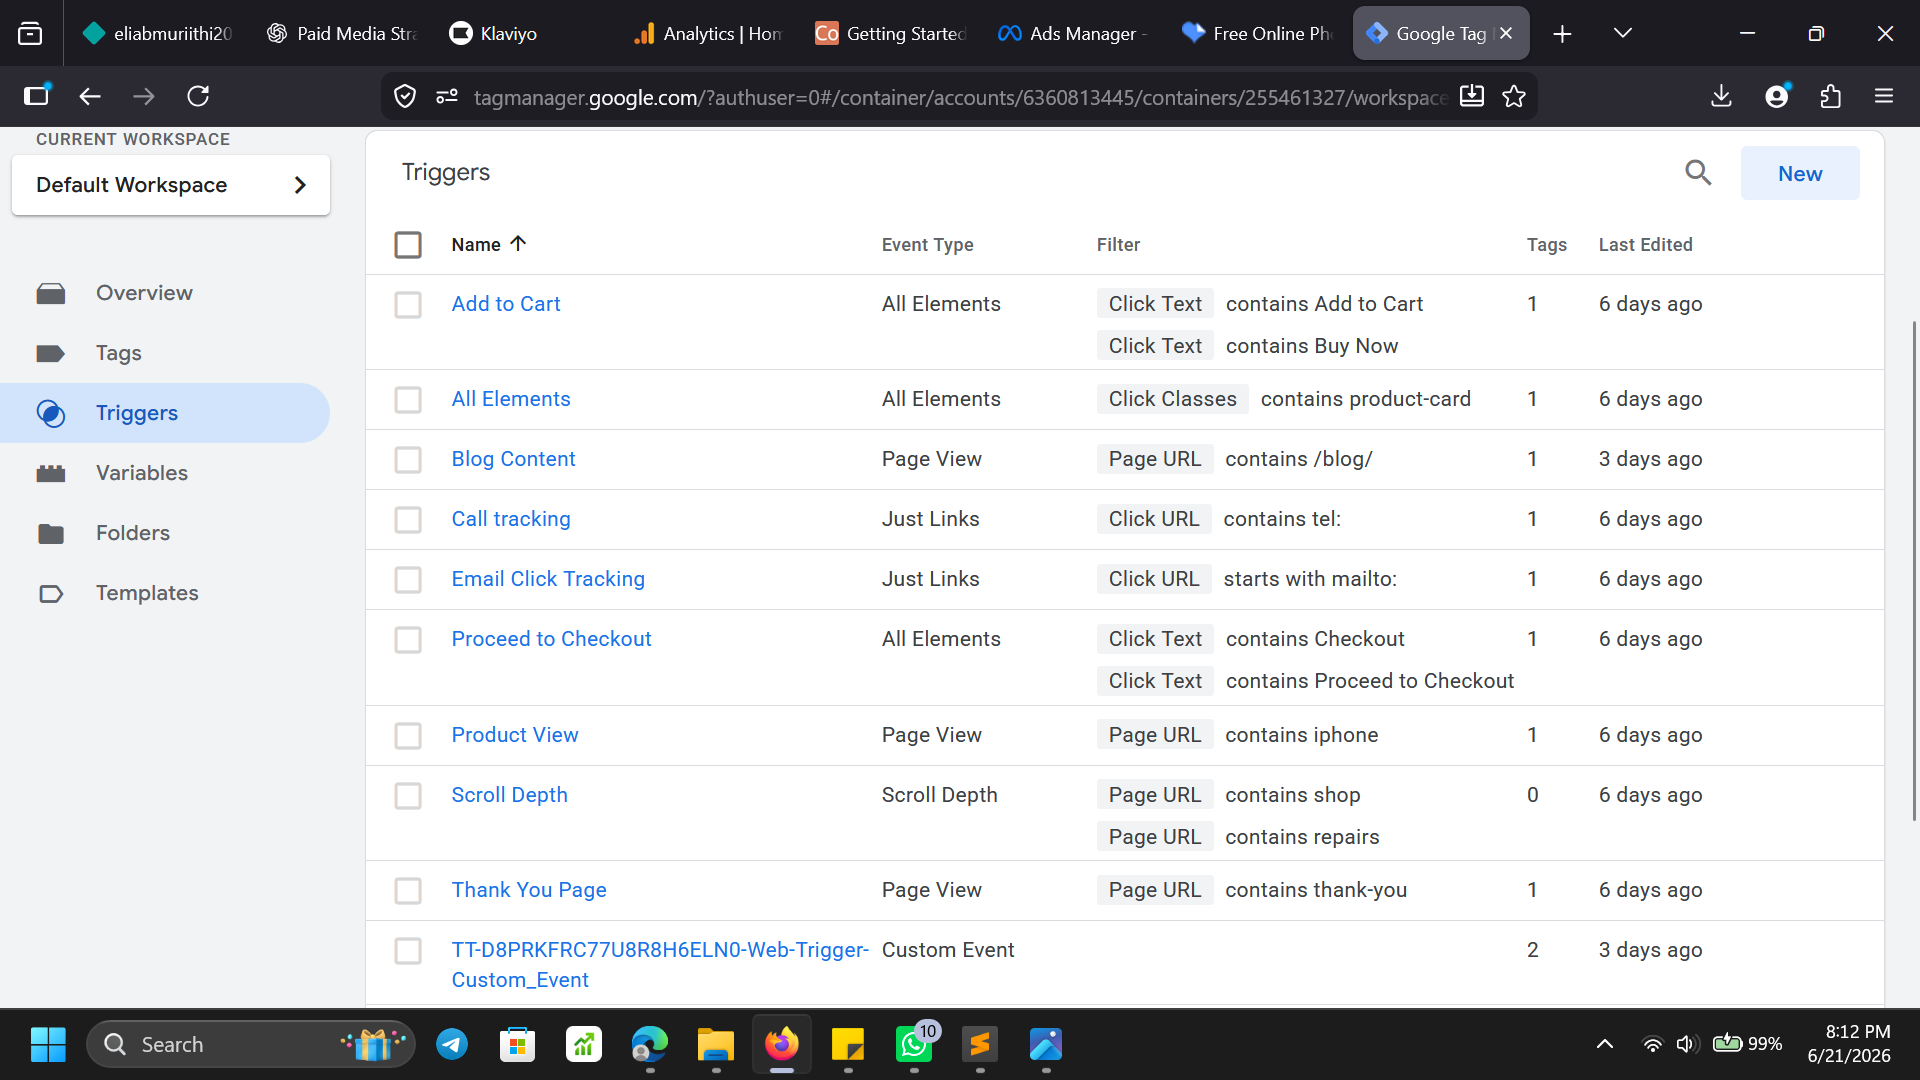Switch to the Ads Manager browser tab
1920x1080 pixels.
pyautogui.click(x=1073, y=34)
